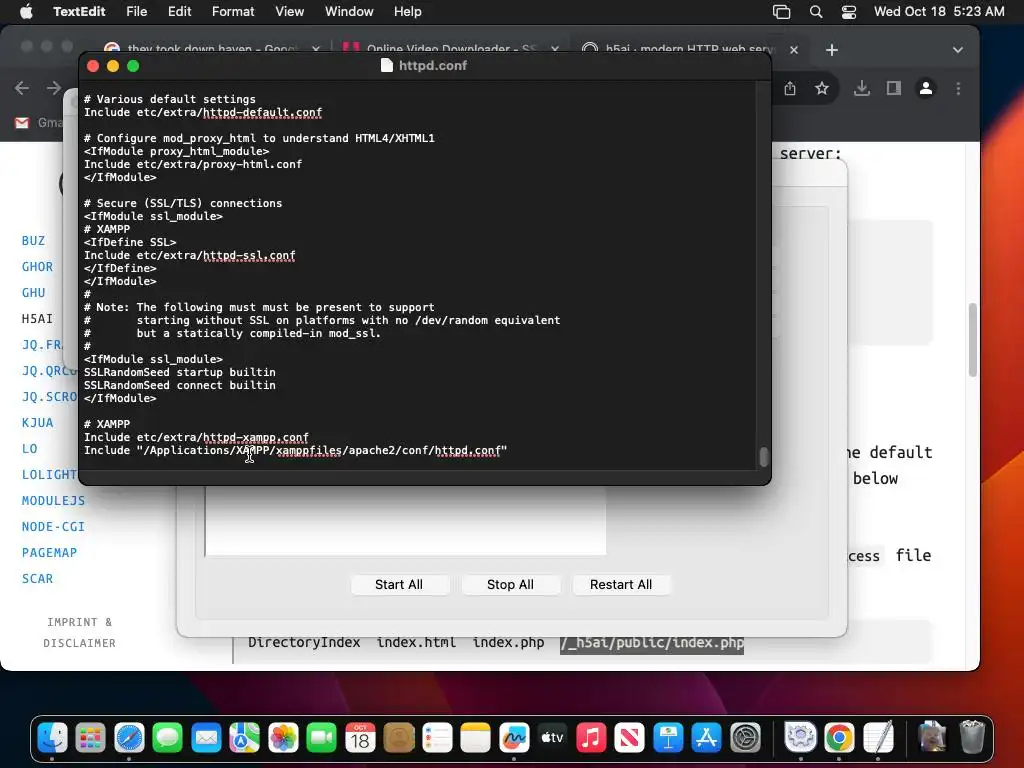The height and width of the screenshot is (768, 1024).
Task: Open Apple TV in the dock
Action: click(x=552, y=739)
